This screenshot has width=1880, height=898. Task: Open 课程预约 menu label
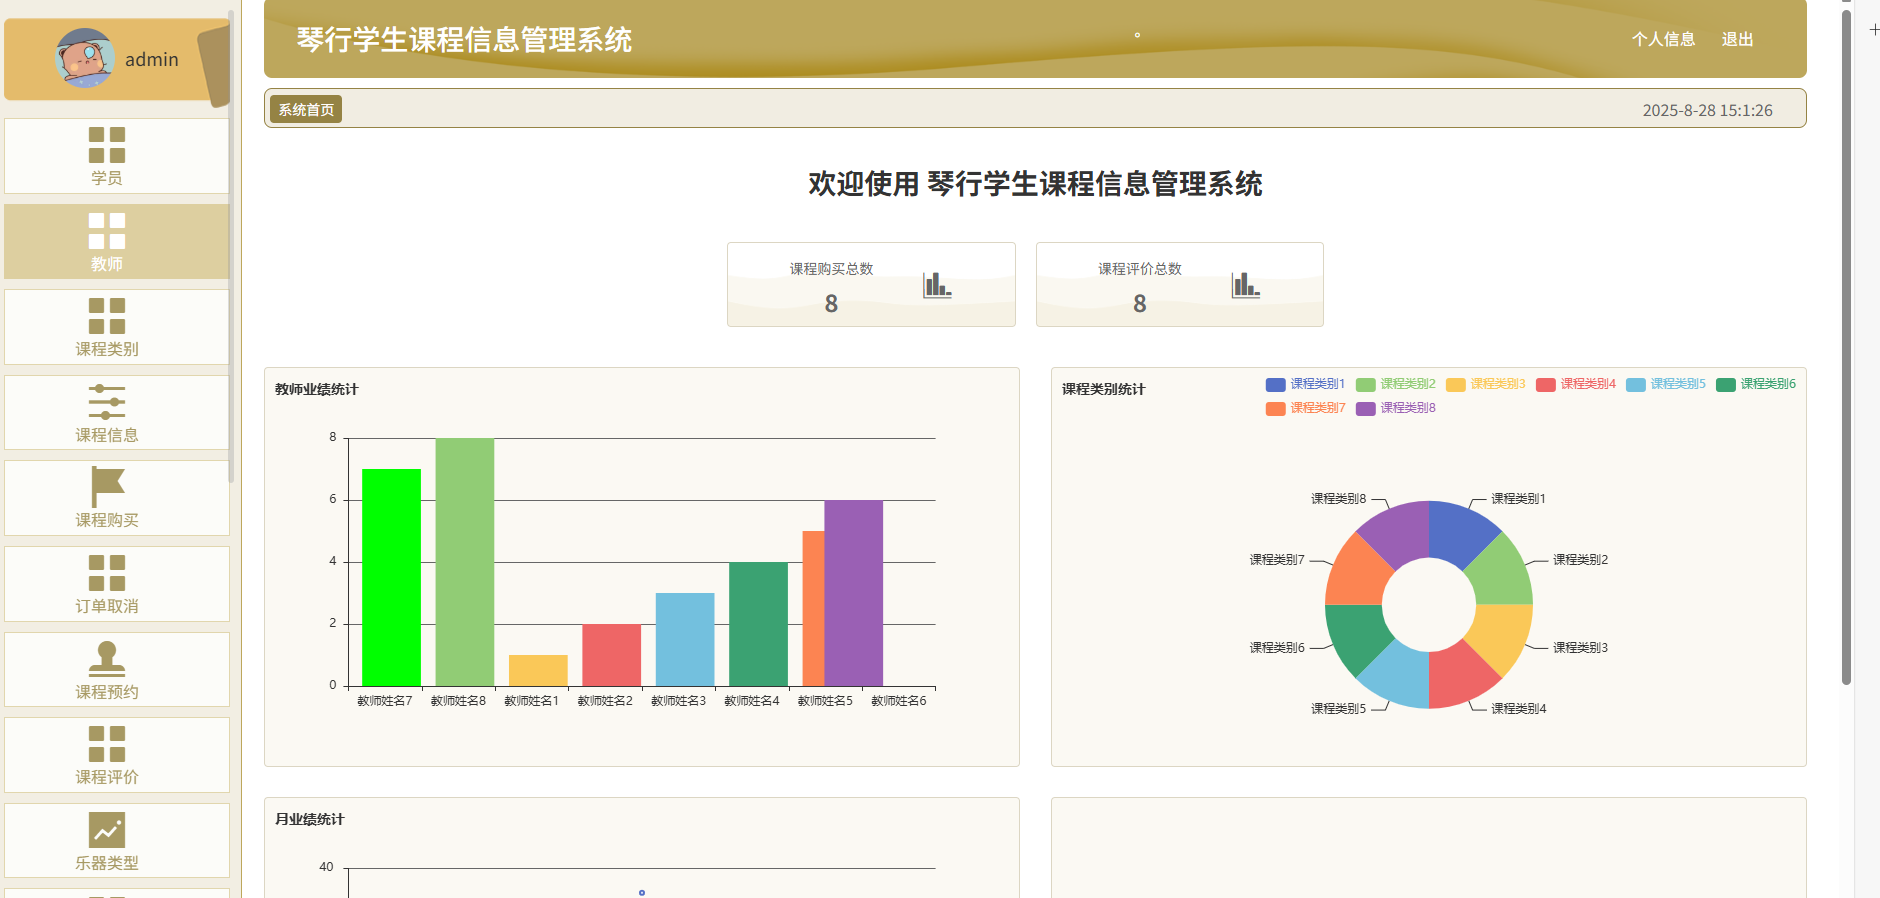click(x=107, y=692)
